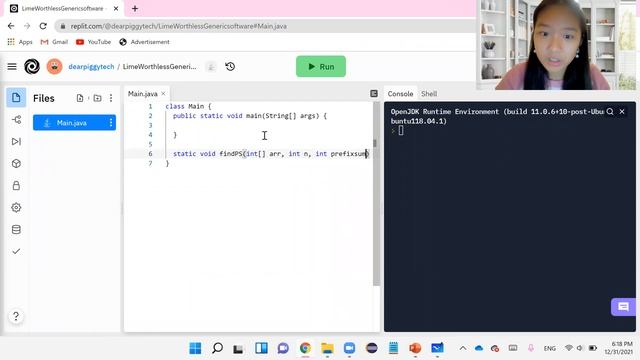Open dearpiggytech profile link
This screenshot has height=360, width=640.
(91, 67)
